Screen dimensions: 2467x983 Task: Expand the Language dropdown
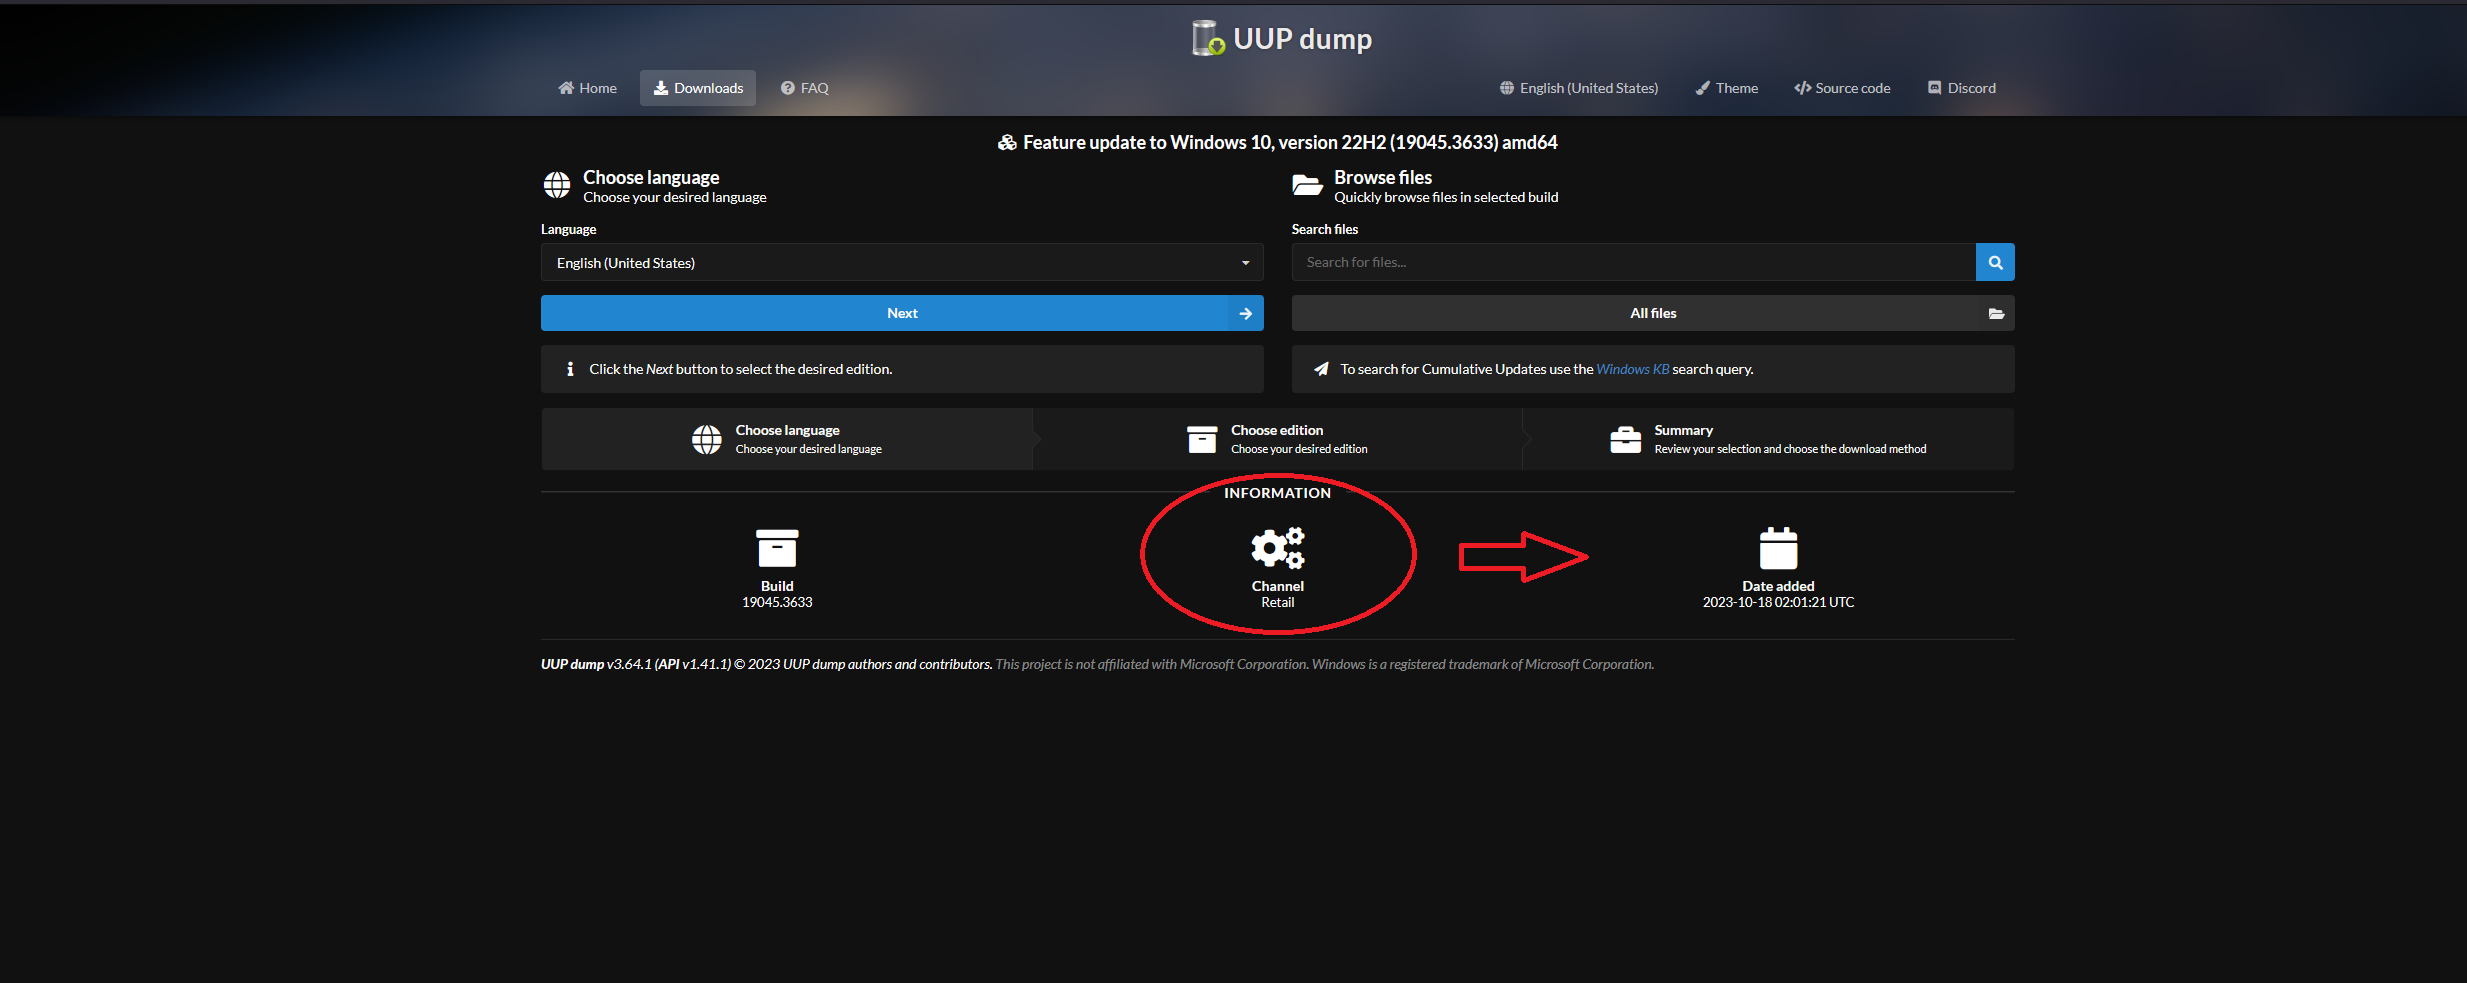902,262
